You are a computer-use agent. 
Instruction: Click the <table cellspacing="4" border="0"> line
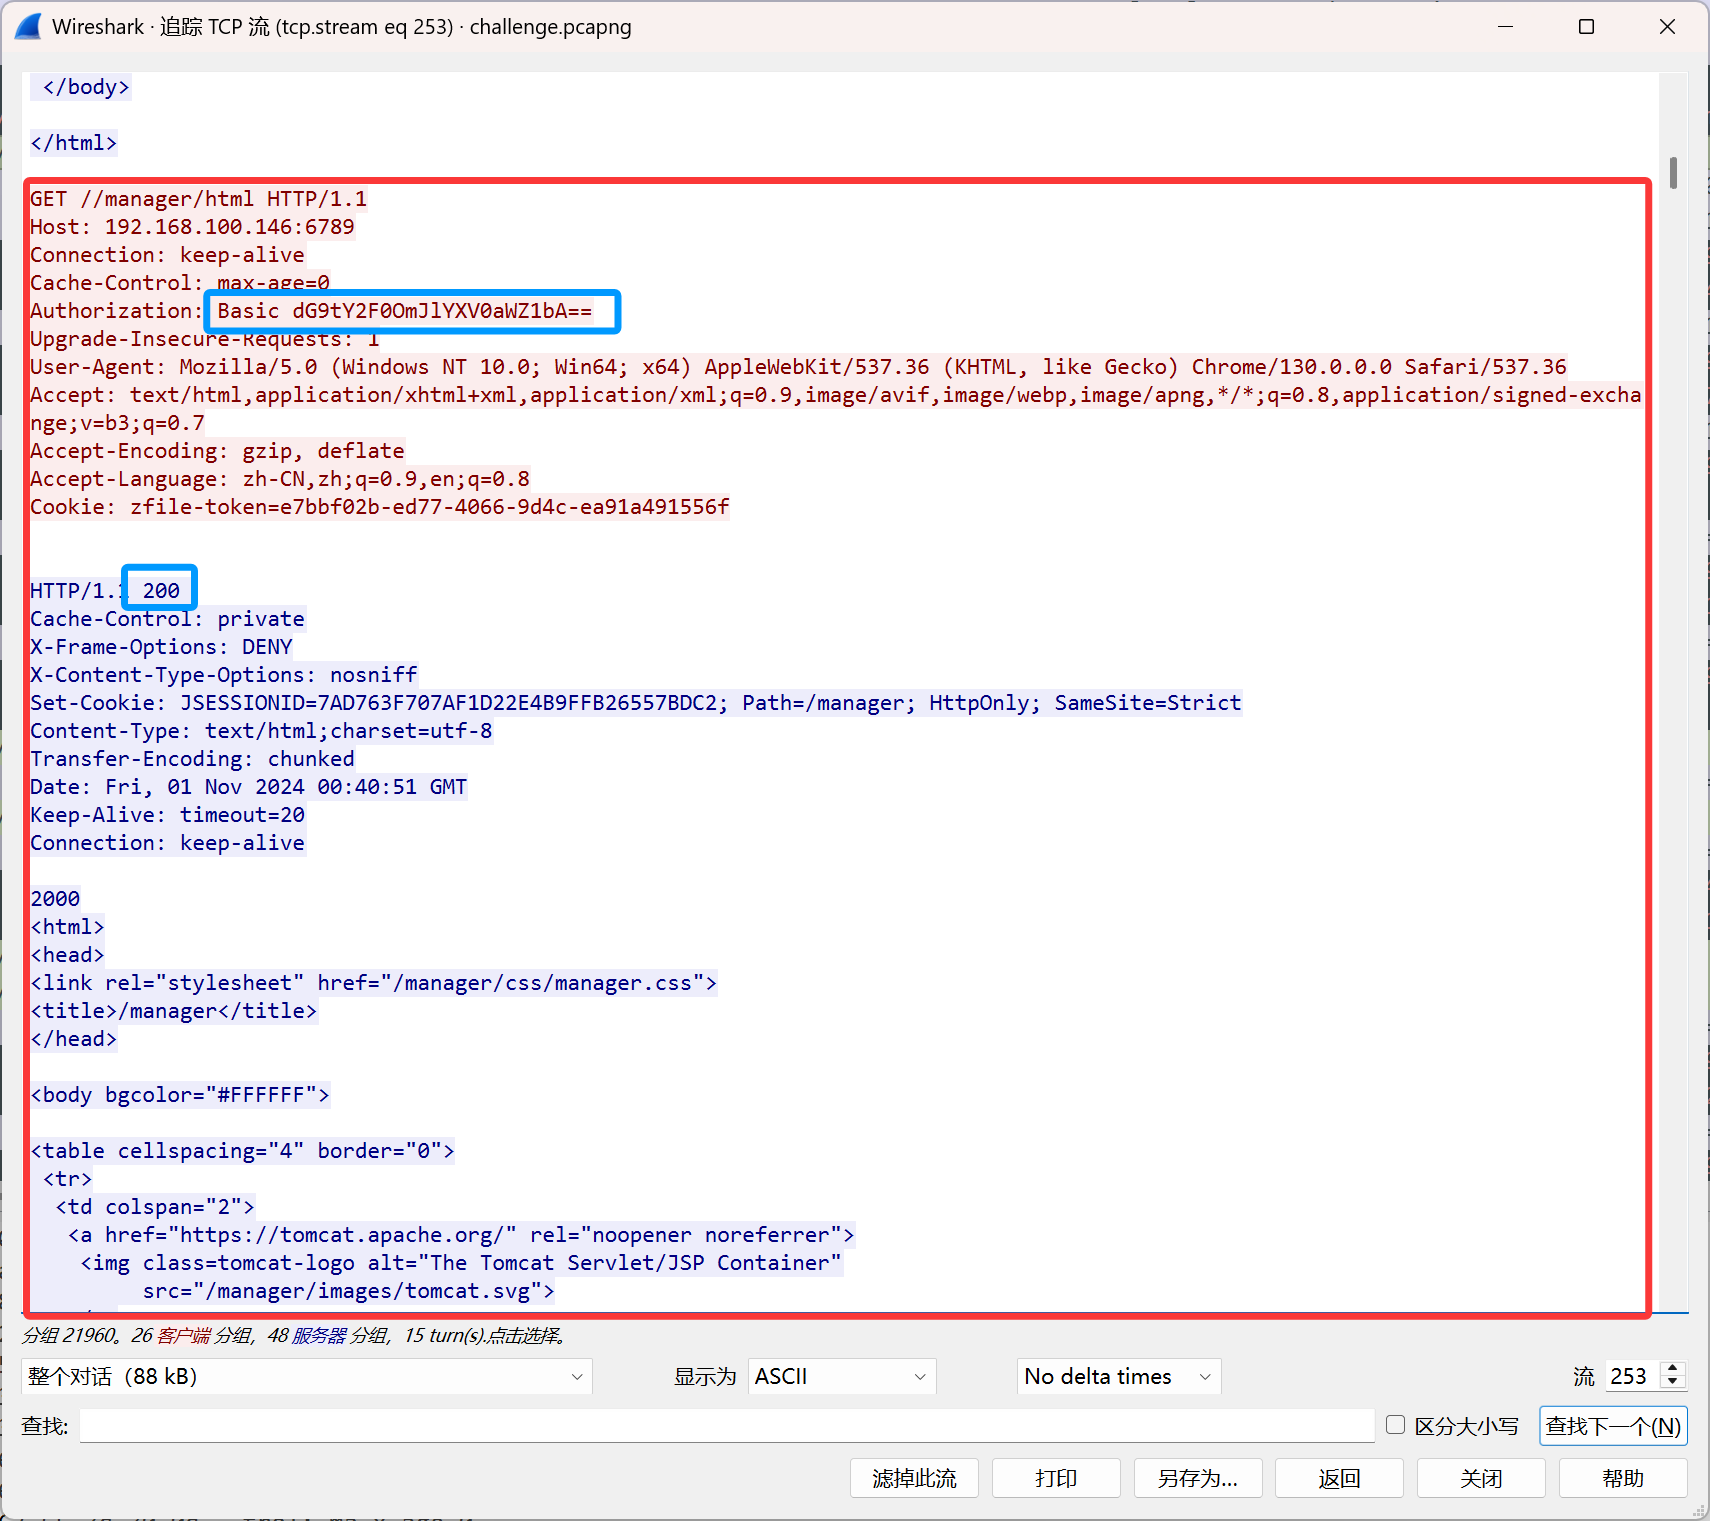click(x=243, y=1151)
